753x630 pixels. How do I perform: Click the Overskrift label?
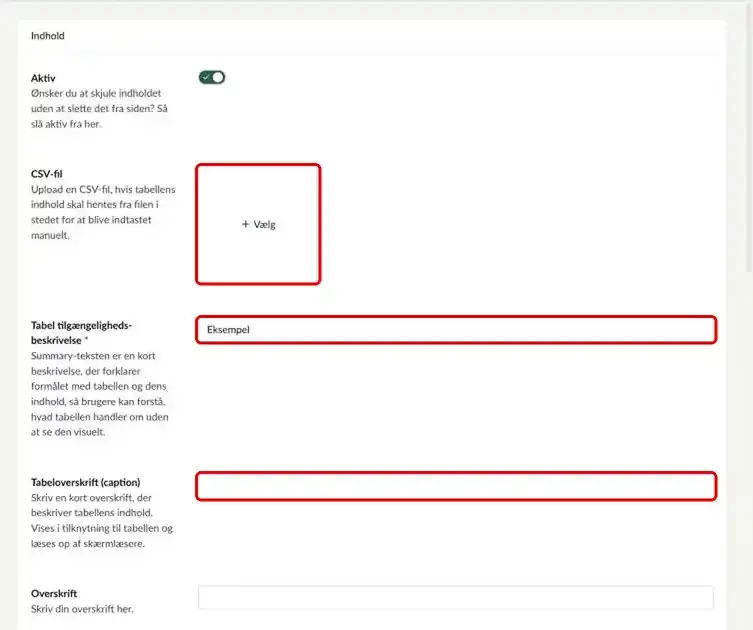(54, 594)
